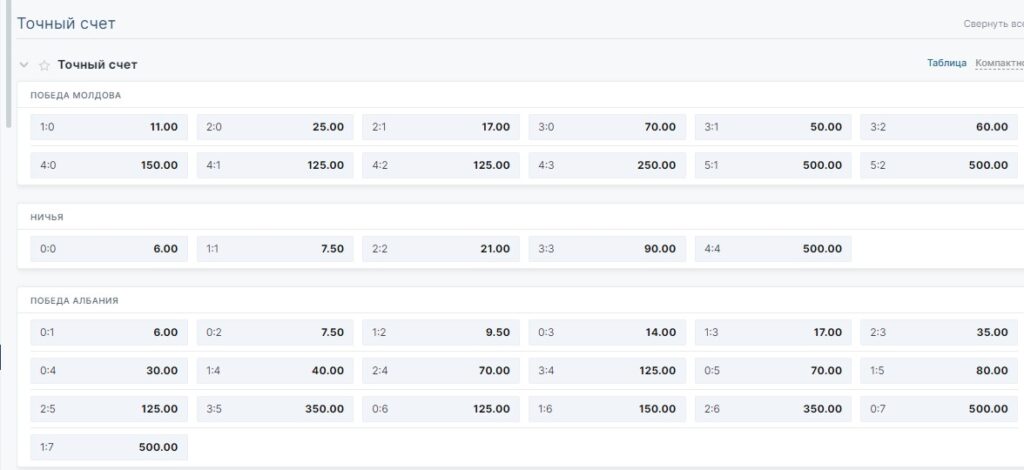Image resolution: width=1024 pixels, height=470 pixels.
Task: Select score 2:6 odds 350.00
Action: (773, 409)
